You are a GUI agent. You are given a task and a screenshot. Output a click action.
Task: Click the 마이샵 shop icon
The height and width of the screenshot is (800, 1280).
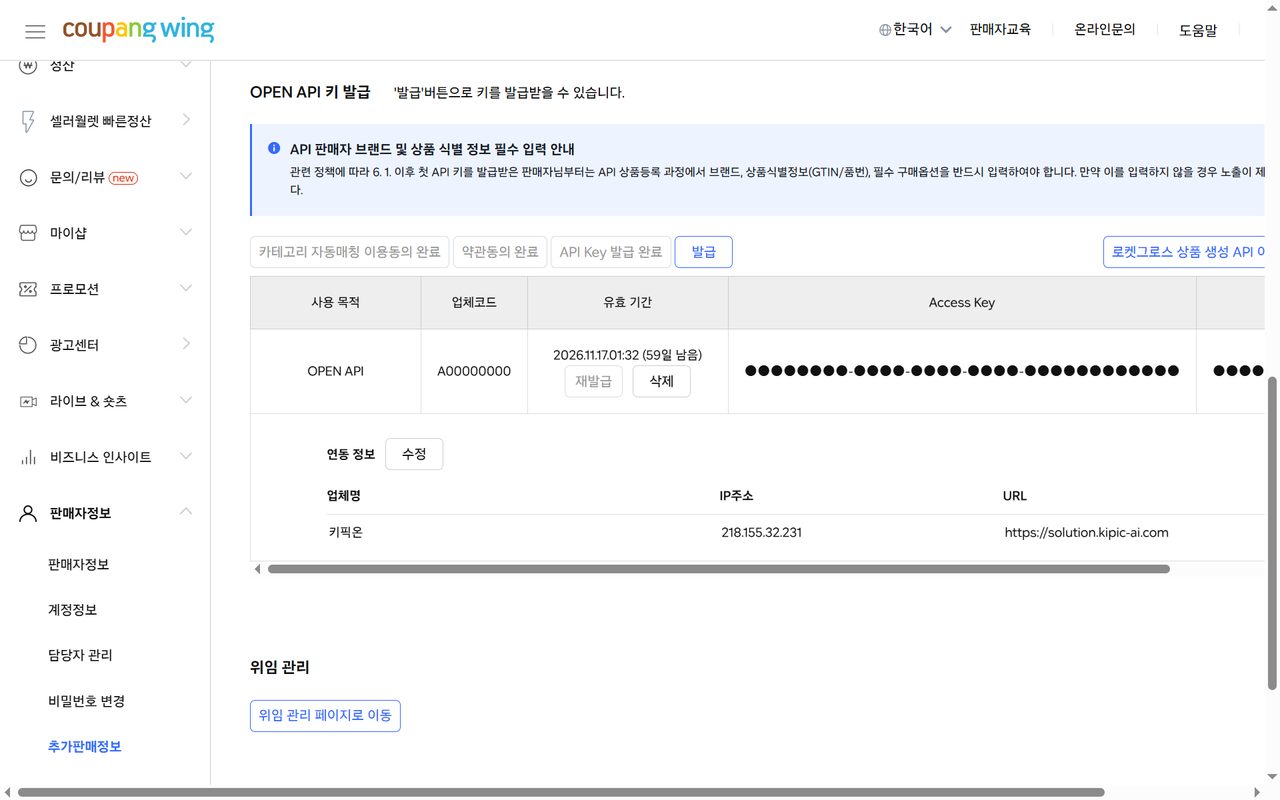28,233
